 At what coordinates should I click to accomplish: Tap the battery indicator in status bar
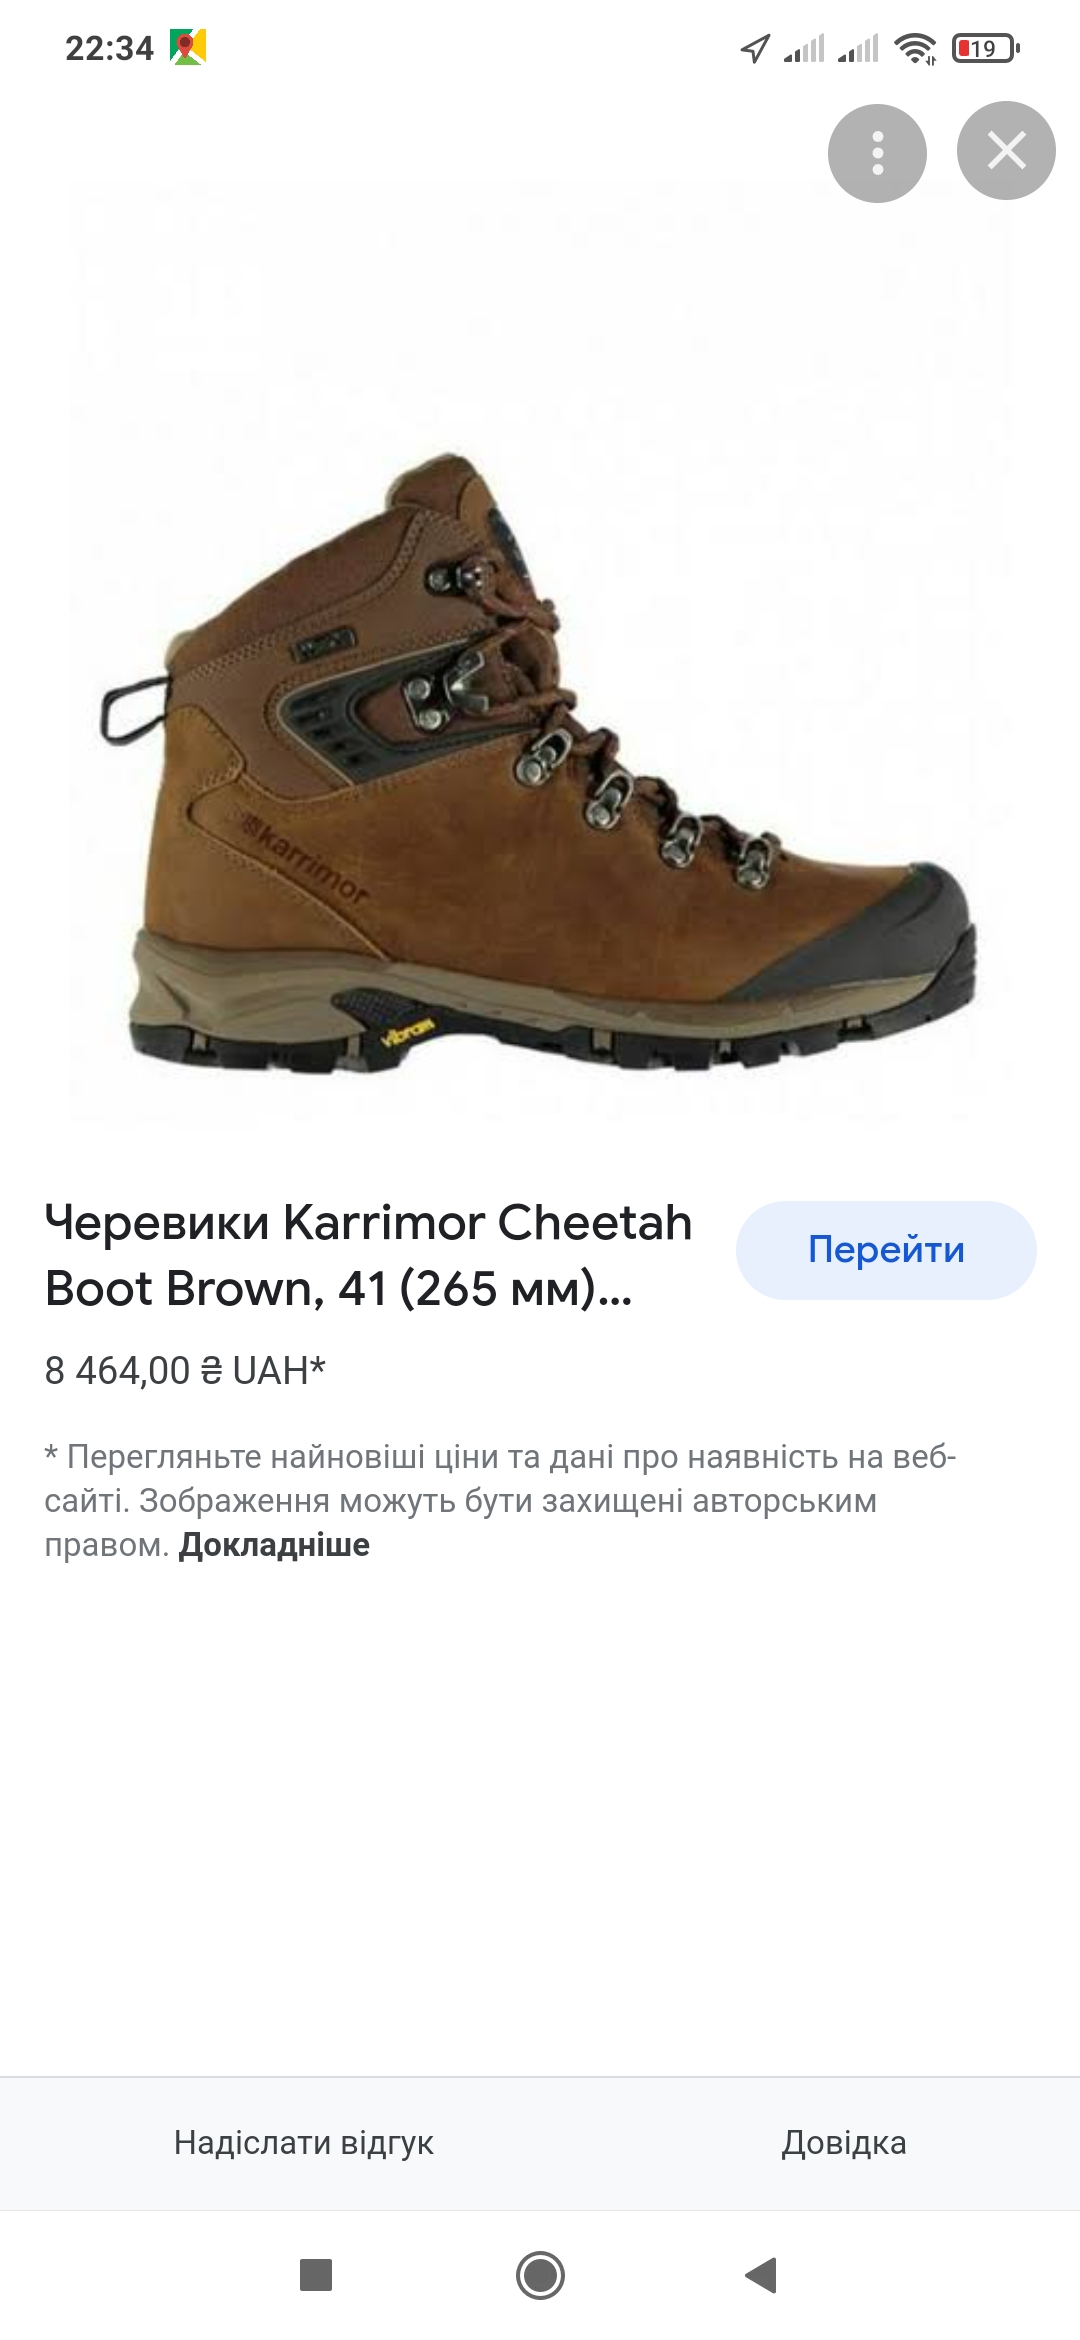click(985, 48)
